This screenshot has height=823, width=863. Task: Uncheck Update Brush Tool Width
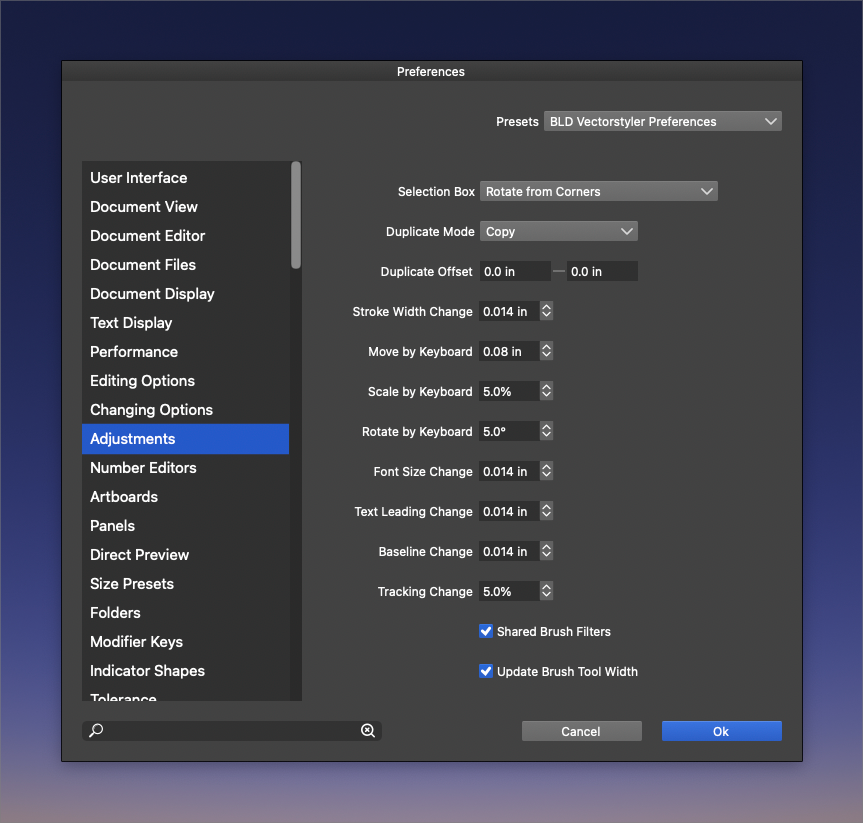click(x=486, y=671)
